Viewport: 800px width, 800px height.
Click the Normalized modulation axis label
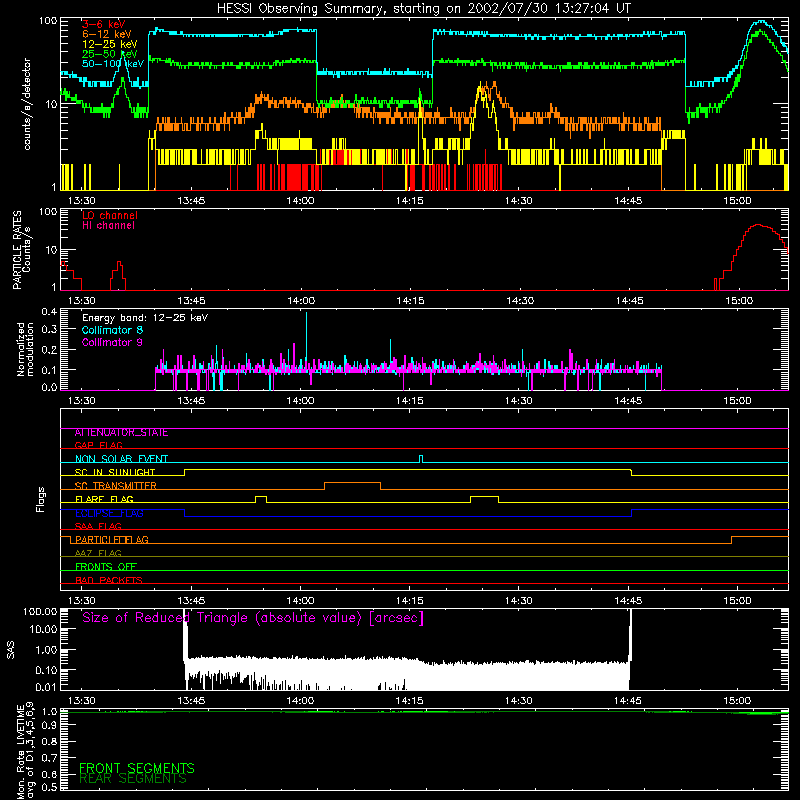(26, 349)
